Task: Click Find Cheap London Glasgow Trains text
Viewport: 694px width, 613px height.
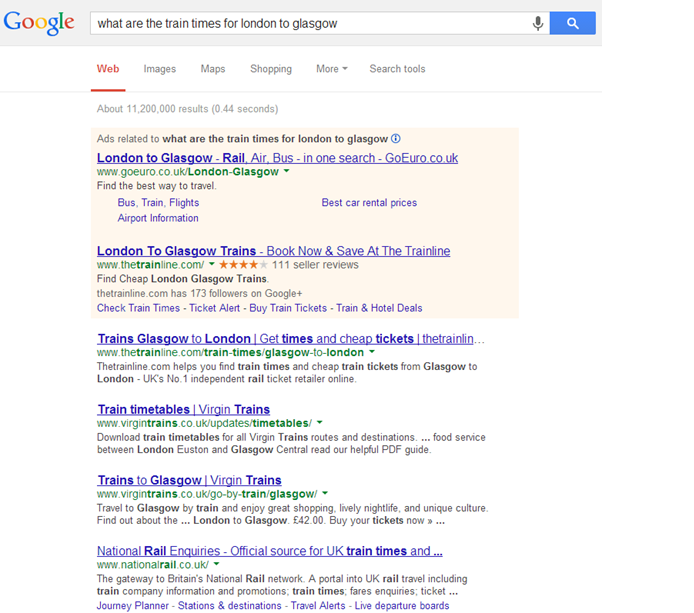Action: (x=183, y=279)
